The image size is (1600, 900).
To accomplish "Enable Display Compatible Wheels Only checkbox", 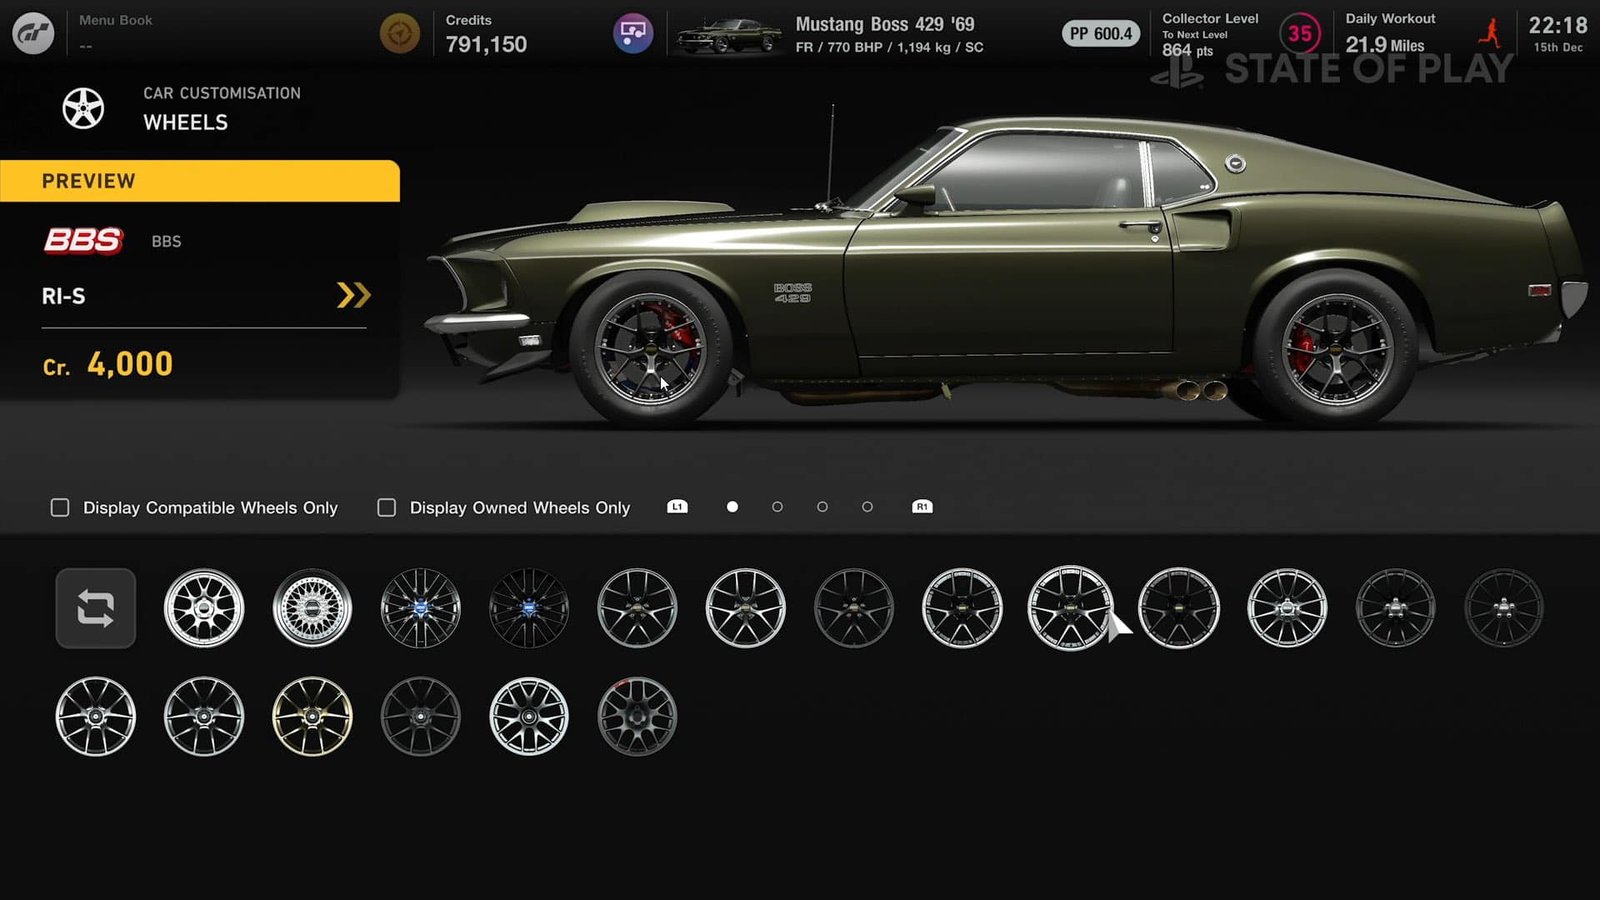I will point(60,508).
